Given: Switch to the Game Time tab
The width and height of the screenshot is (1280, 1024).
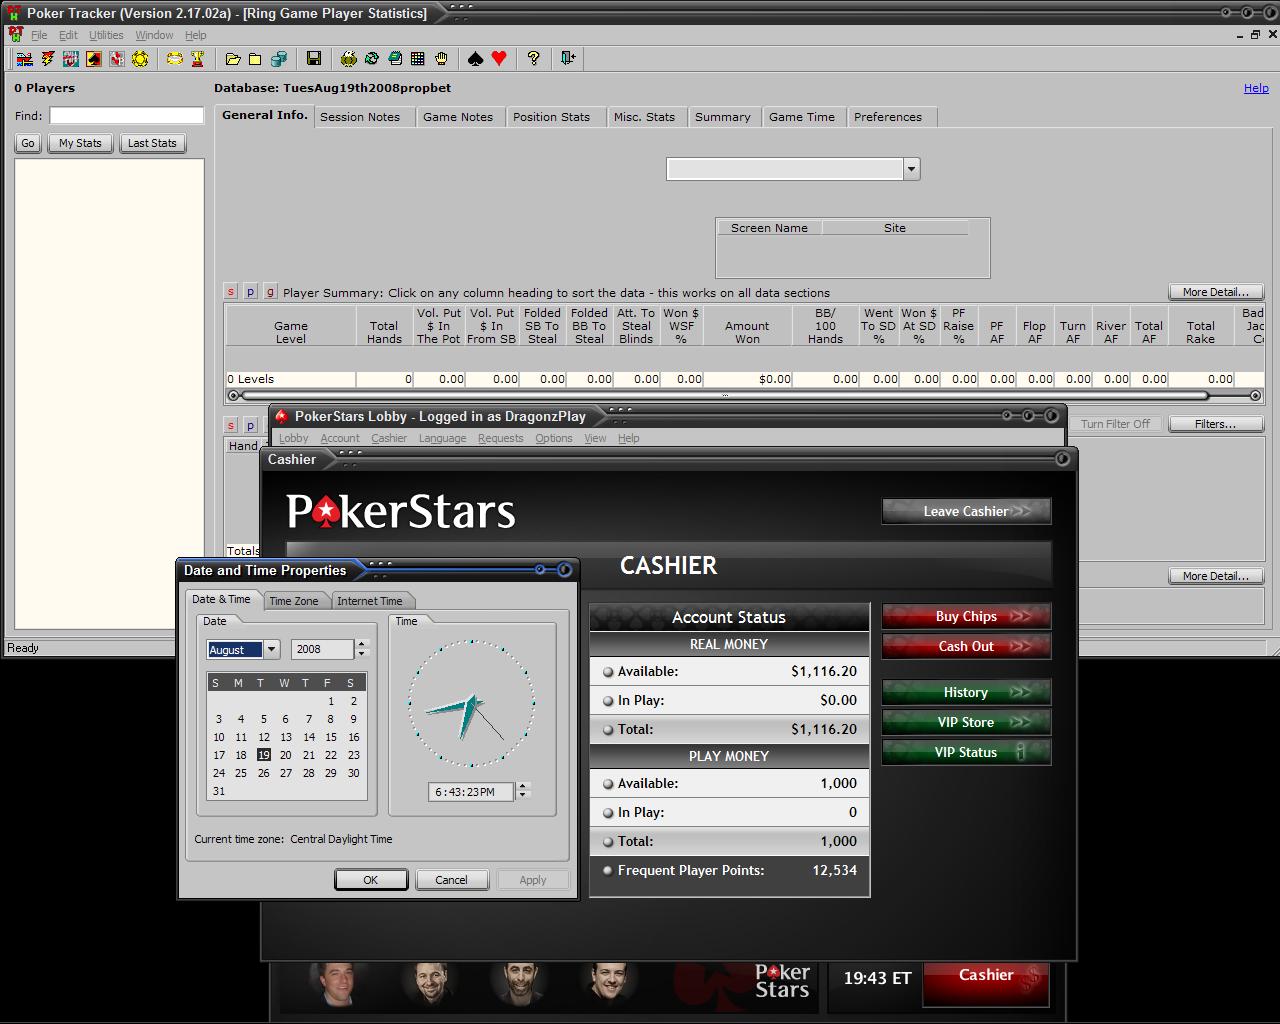Looking at the screenshot, I should coord(802,117).
